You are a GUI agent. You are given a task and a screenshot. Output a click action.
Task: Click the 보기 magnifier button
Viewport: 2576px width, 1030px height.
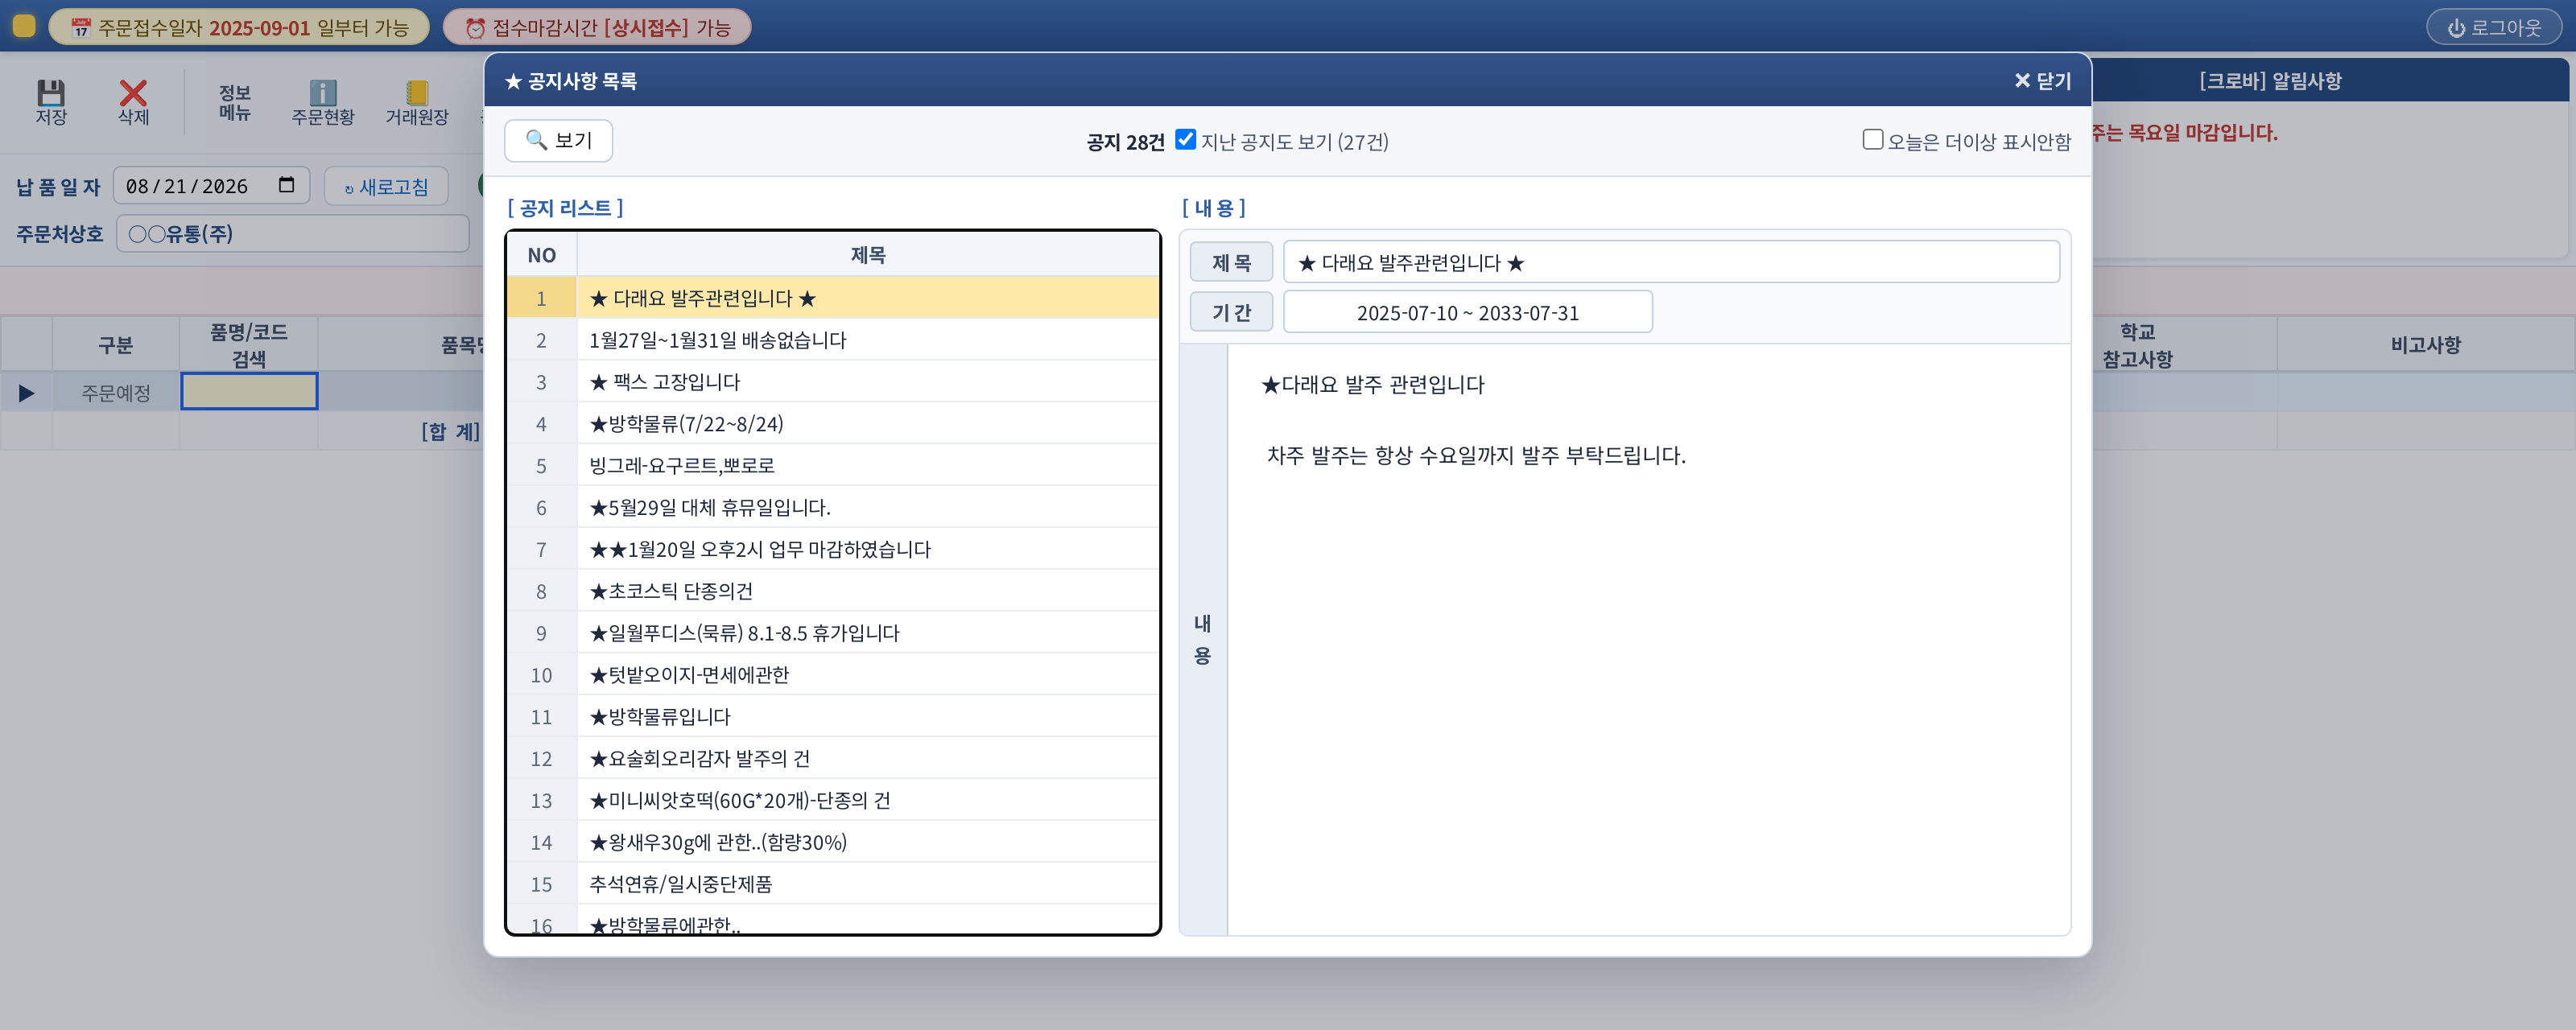pos(558,140)
